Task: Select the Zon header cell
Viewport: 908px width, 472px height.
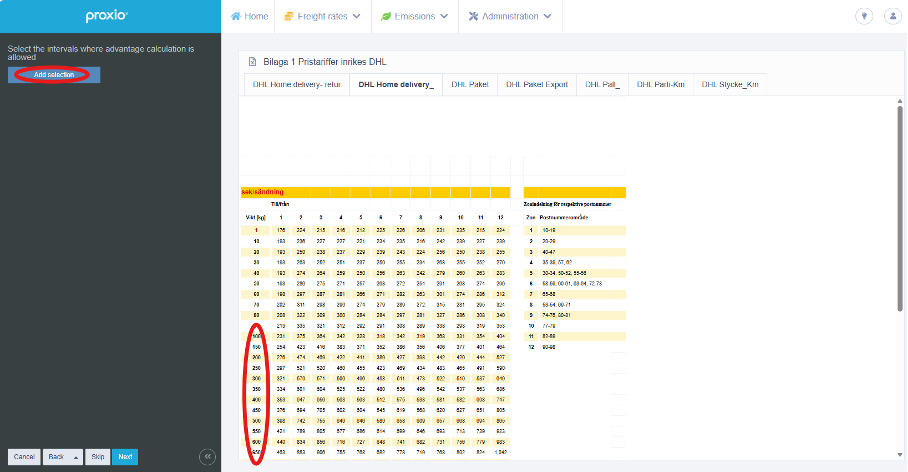Action: tap(530, 218)
